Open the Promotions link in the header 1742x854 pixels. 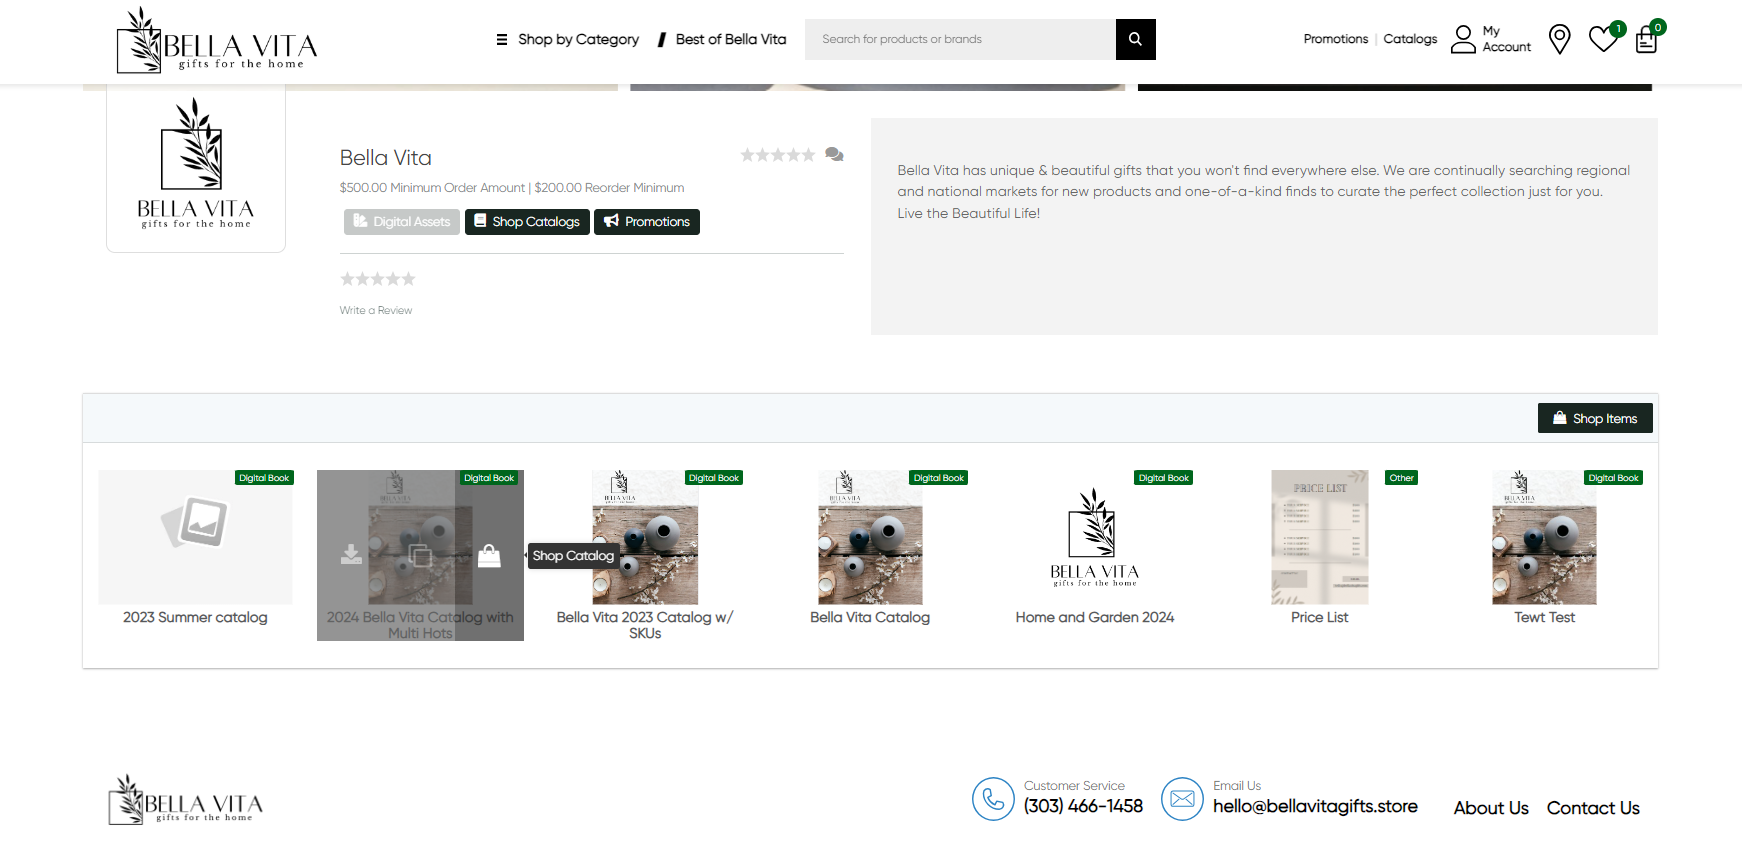(x=1335, y=39)
